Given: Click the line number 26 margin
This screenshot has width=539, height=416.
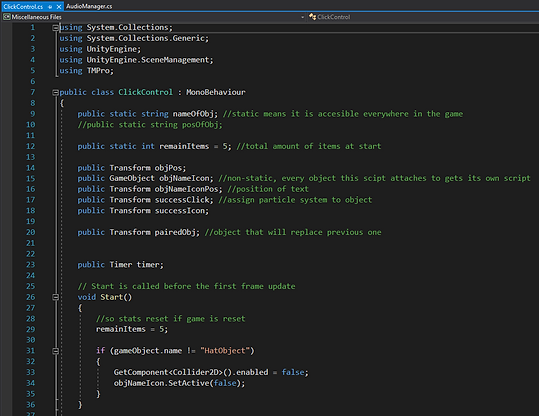Looking at the screenshot, I should [x=31, y=297].
